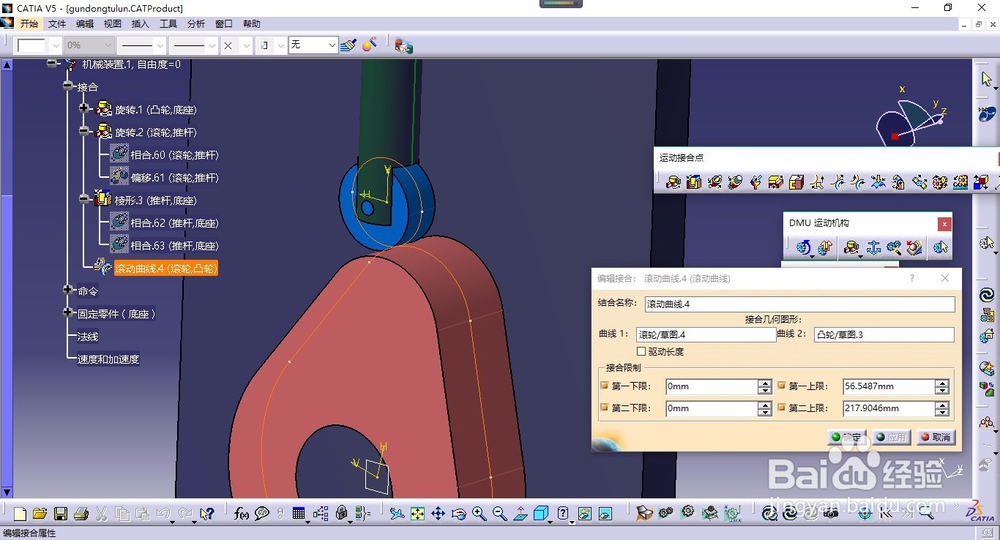
Task: Click the gear joint icon in 运动接合点 toolbar
Action: 939,182
